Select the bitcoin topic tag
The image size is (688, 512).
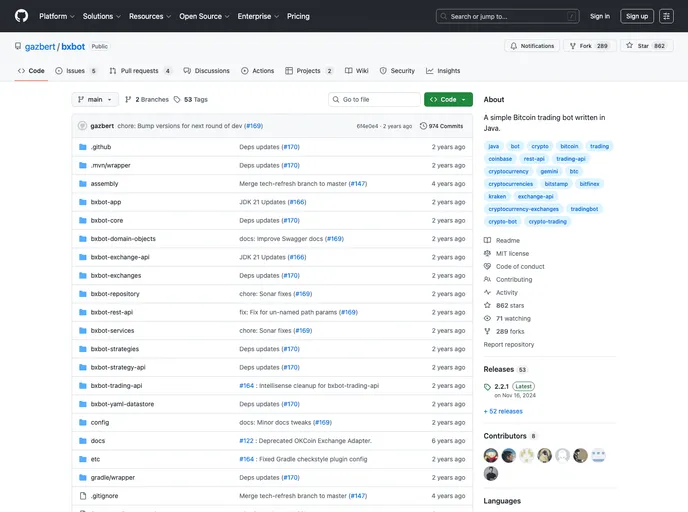tap(569, 146)
